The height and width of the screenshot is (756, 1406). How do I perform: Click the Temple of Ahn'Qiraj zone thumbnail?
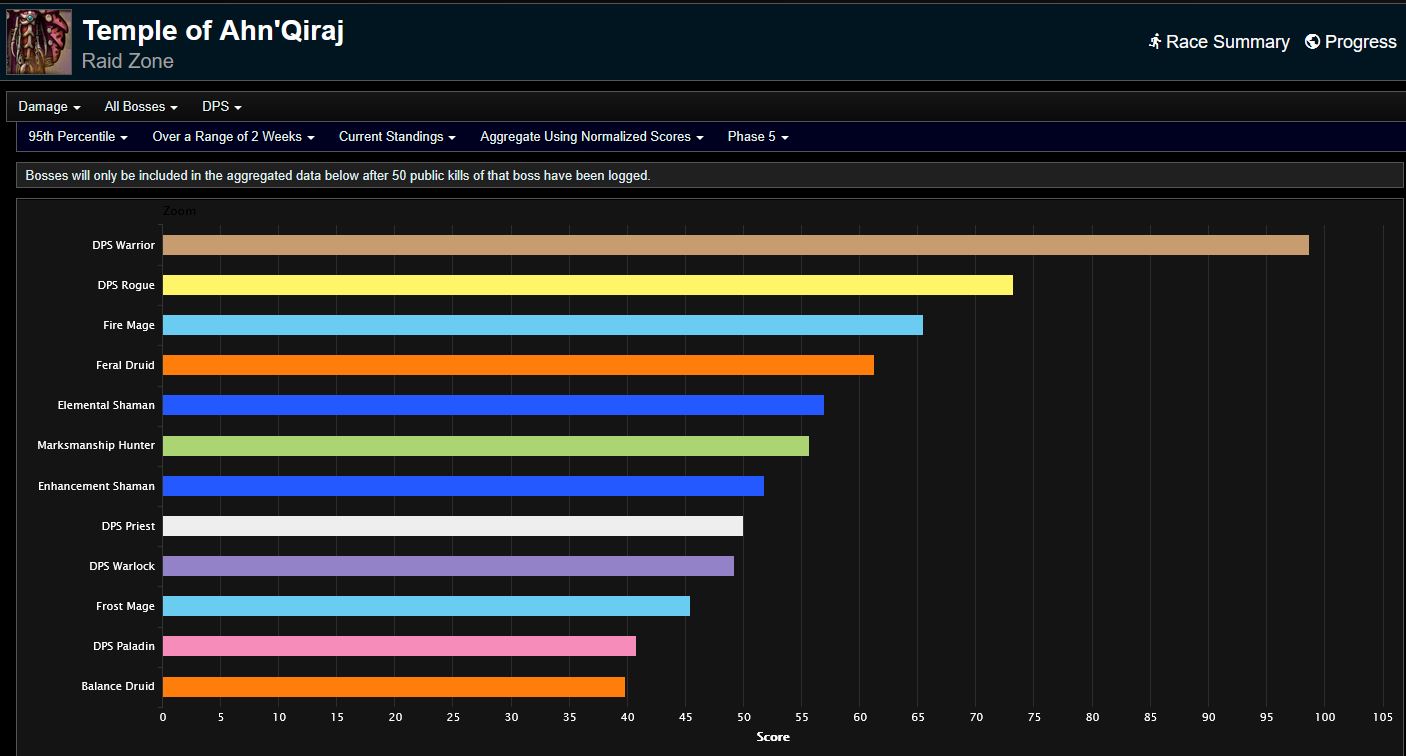click(39, 42)
